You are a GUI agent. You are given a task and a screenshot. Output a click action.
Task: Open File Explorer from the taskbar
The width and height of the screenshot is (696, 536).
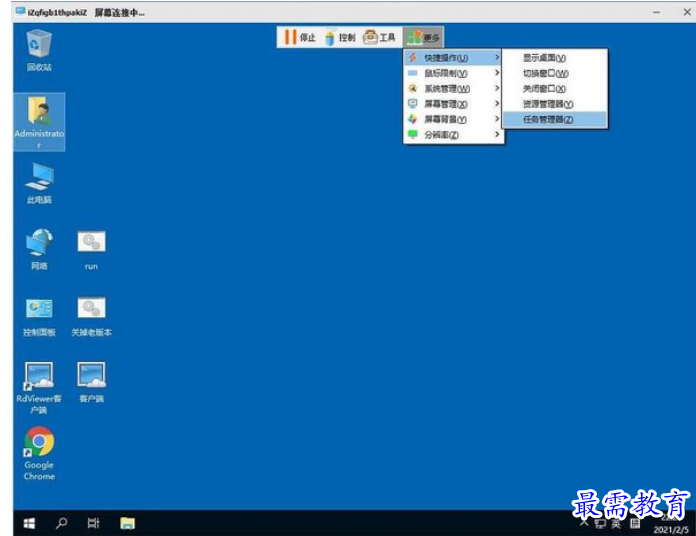127,524
